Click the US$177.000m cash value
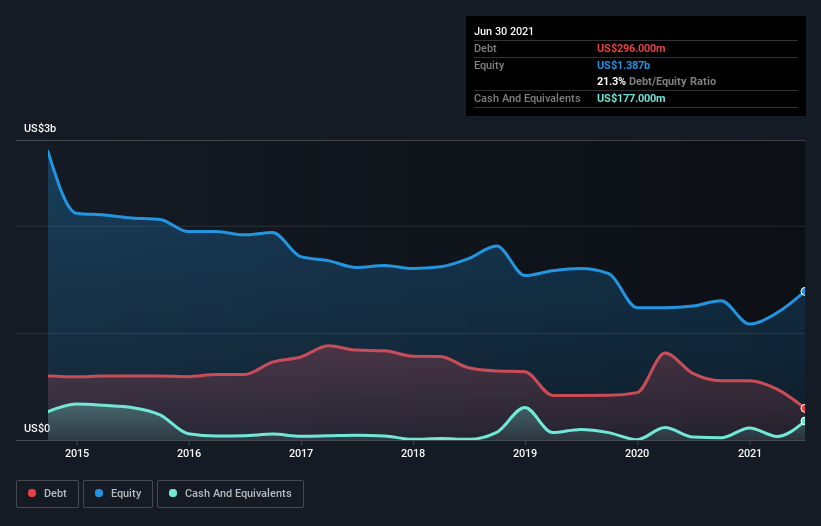Screen dimensions: 821x526 click(631, 98)
